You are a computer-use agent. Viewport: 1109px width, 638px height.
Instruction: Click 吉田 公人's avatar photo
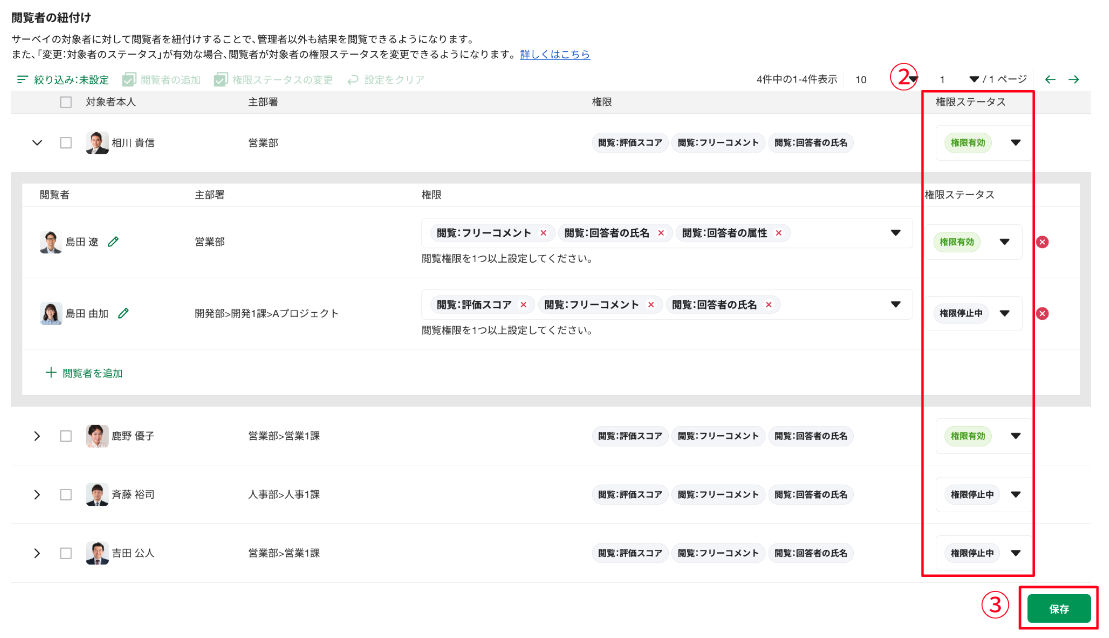coord(97,553)
